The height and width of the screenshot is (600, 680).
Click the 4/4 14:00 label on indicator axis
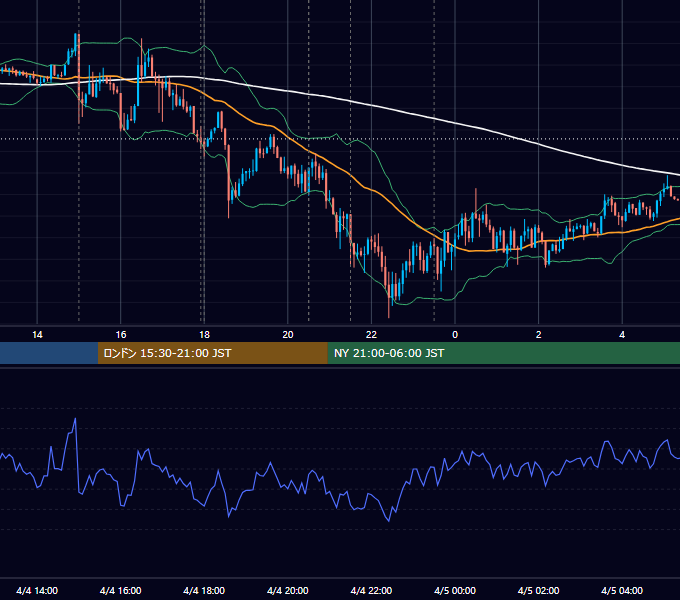37,590
